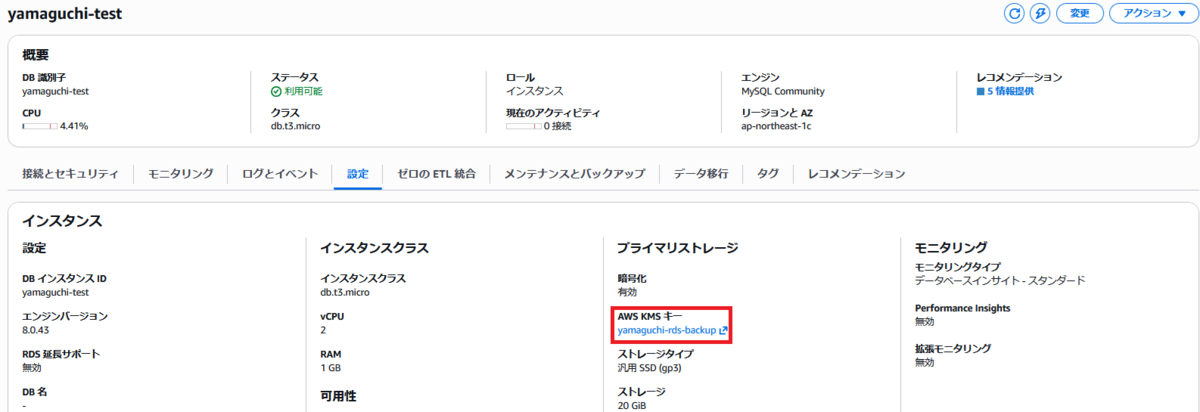Click the lightning bolt icon button

point(1040,13)
